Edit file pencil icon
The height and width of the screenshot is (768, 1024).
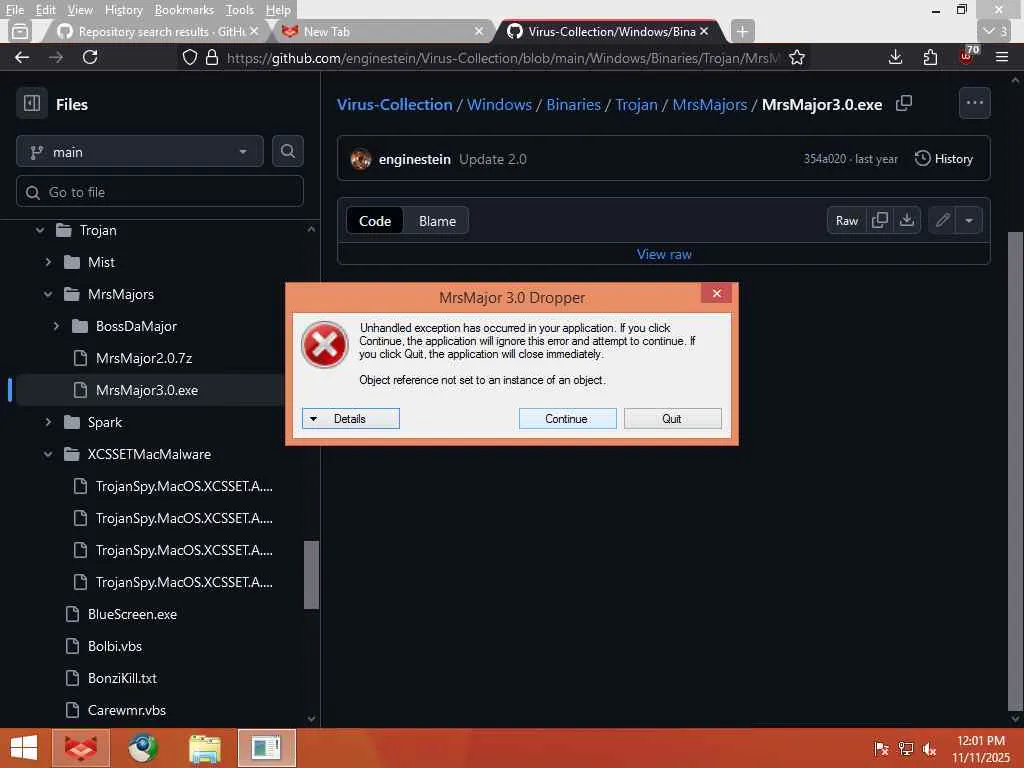tap(942, 221)
